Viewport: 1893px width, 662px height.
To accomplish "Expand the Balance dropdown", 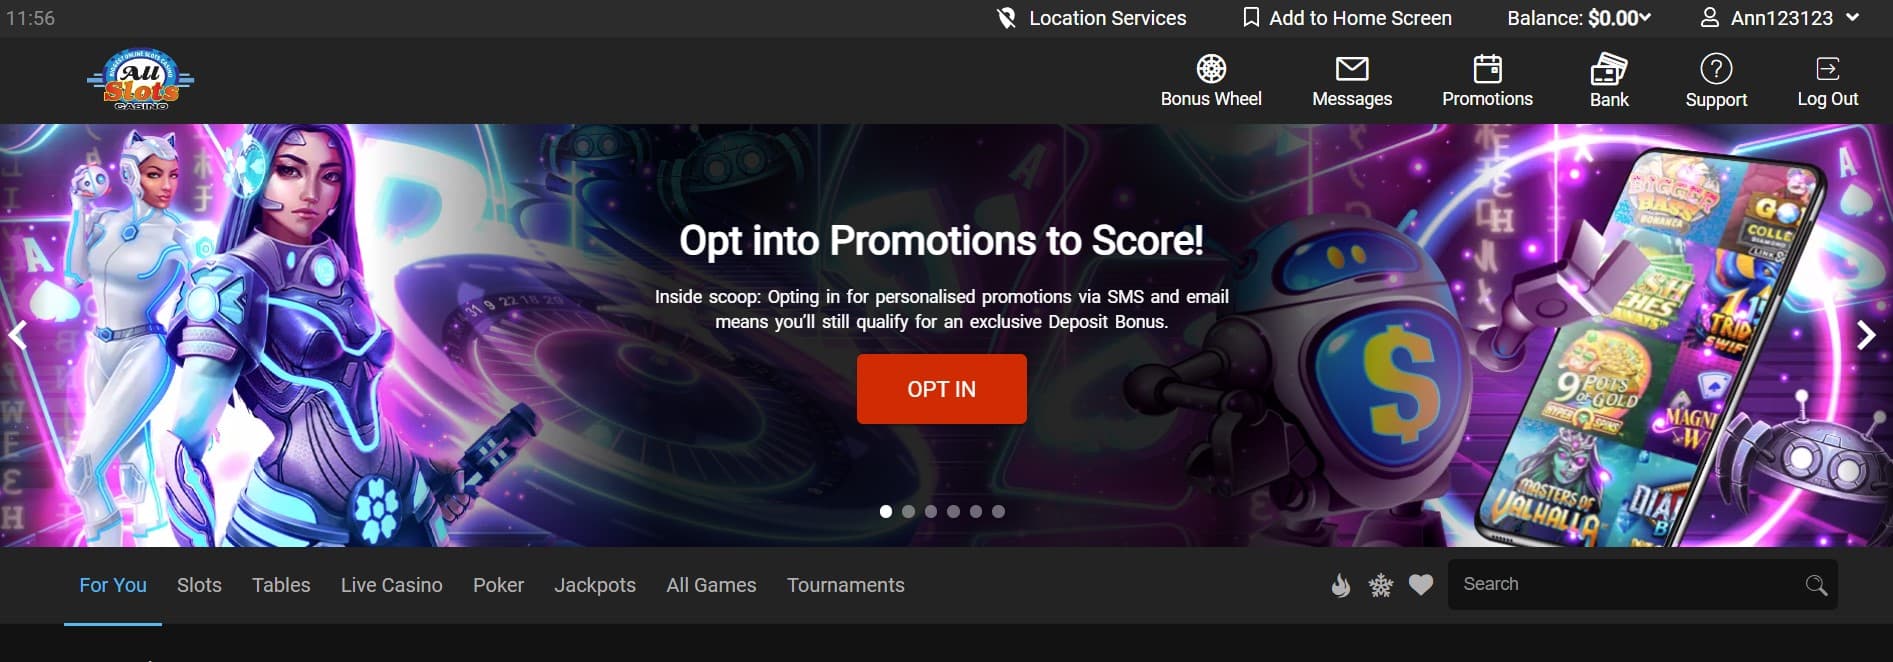I will [x=1579, y=18].
